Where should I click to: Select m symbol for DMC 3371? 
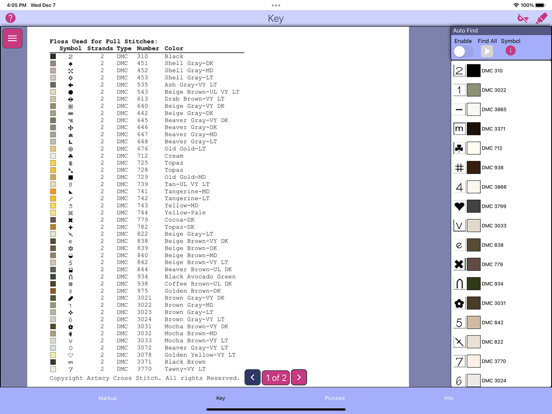pos(459,129)
